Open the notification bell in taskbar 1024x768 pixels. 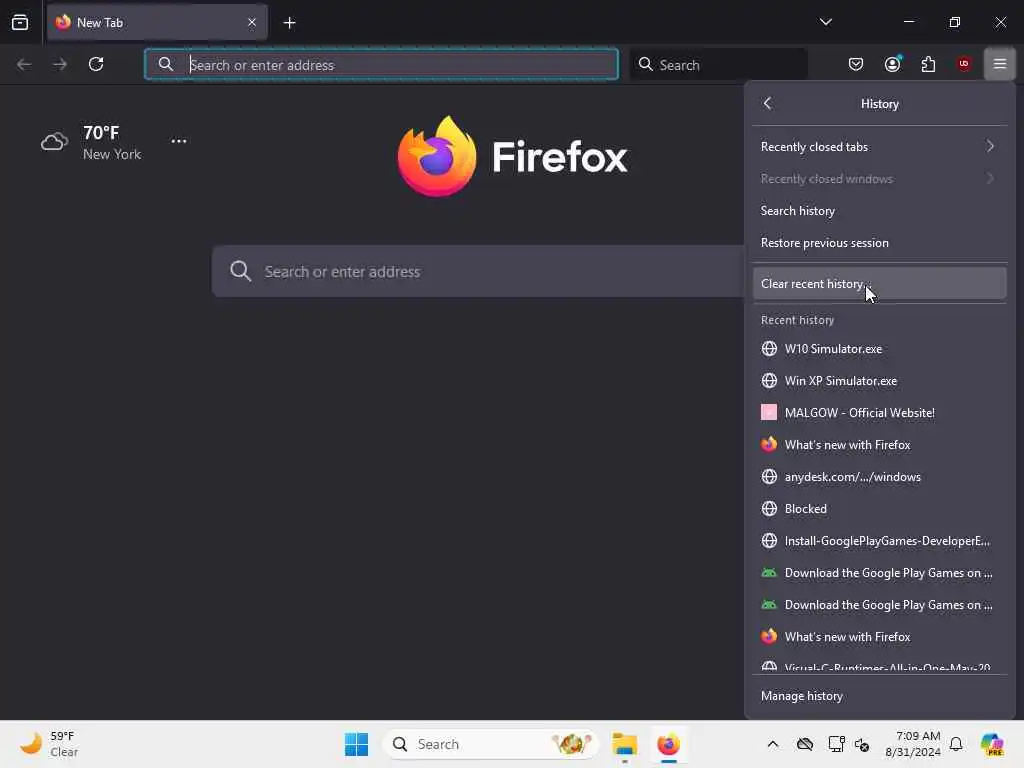click(956, 744)
